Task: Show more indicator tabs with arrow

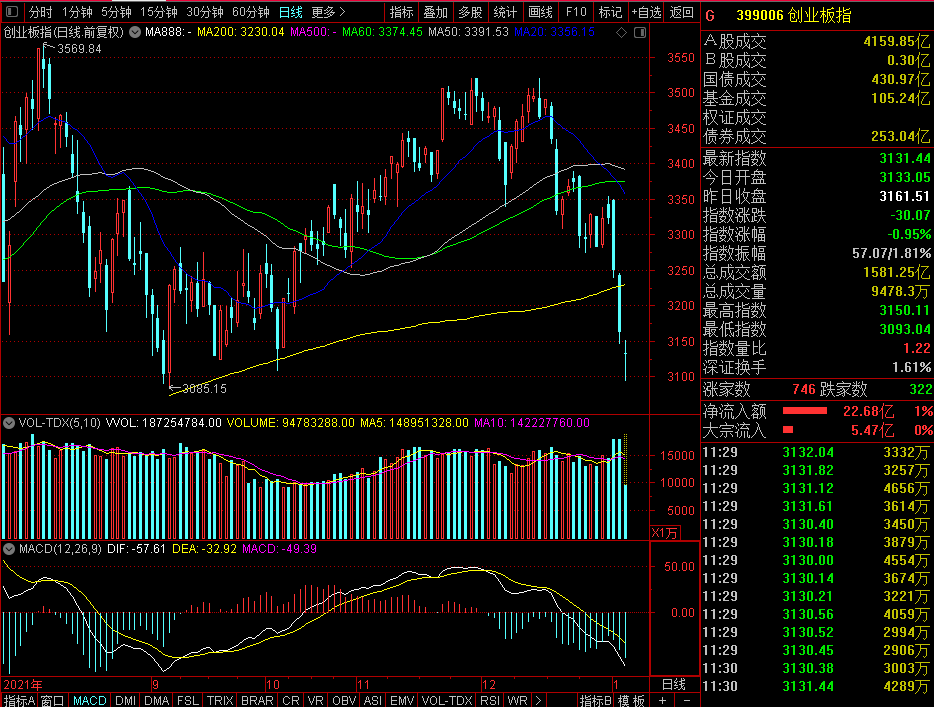Action: pos(538,700)
